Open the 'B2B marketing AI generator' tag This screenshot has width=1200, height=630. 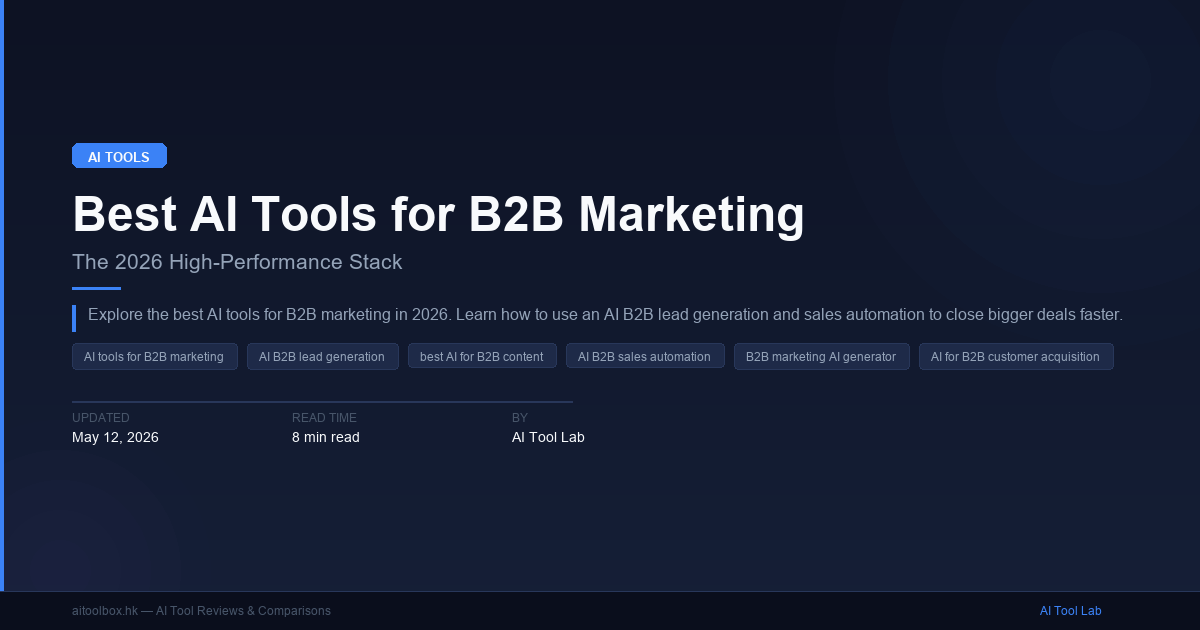point(821,356)
